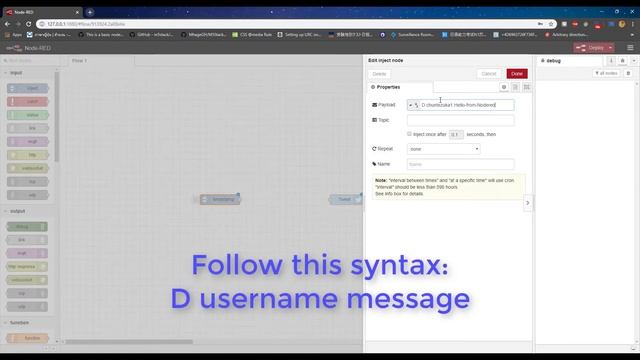Open the Payload type selector dropdown
The width and height of the screenshot is (640, 360).
point(413,105)
